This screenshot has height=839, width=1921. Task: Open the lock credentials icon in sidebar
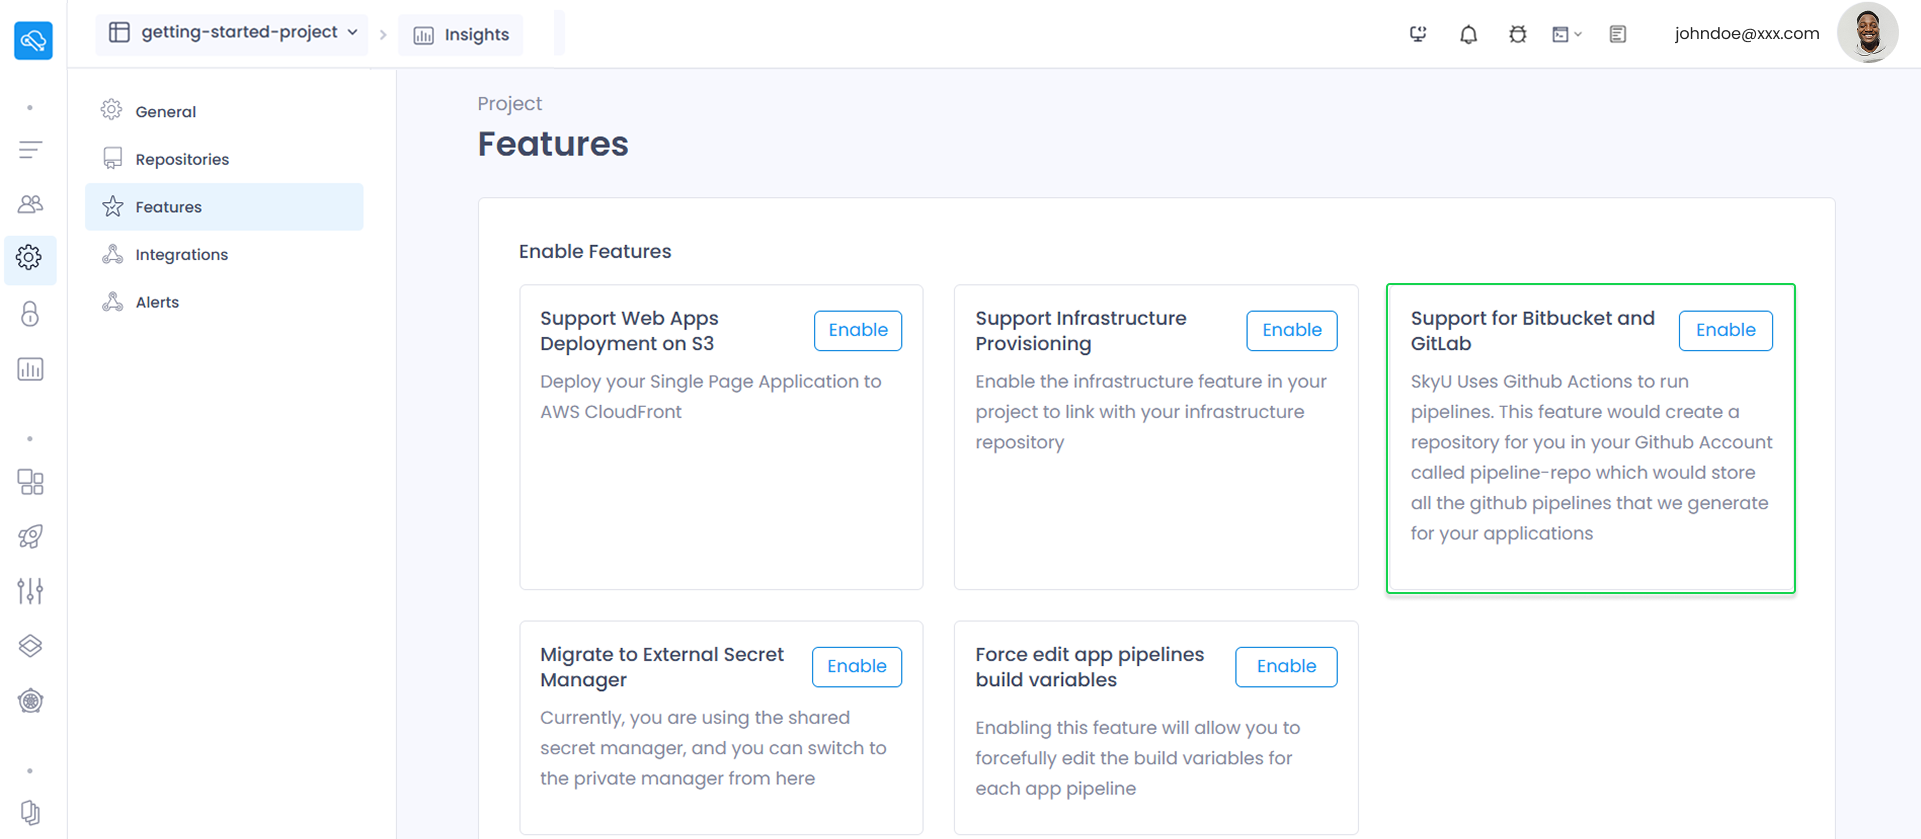[30, 314]
